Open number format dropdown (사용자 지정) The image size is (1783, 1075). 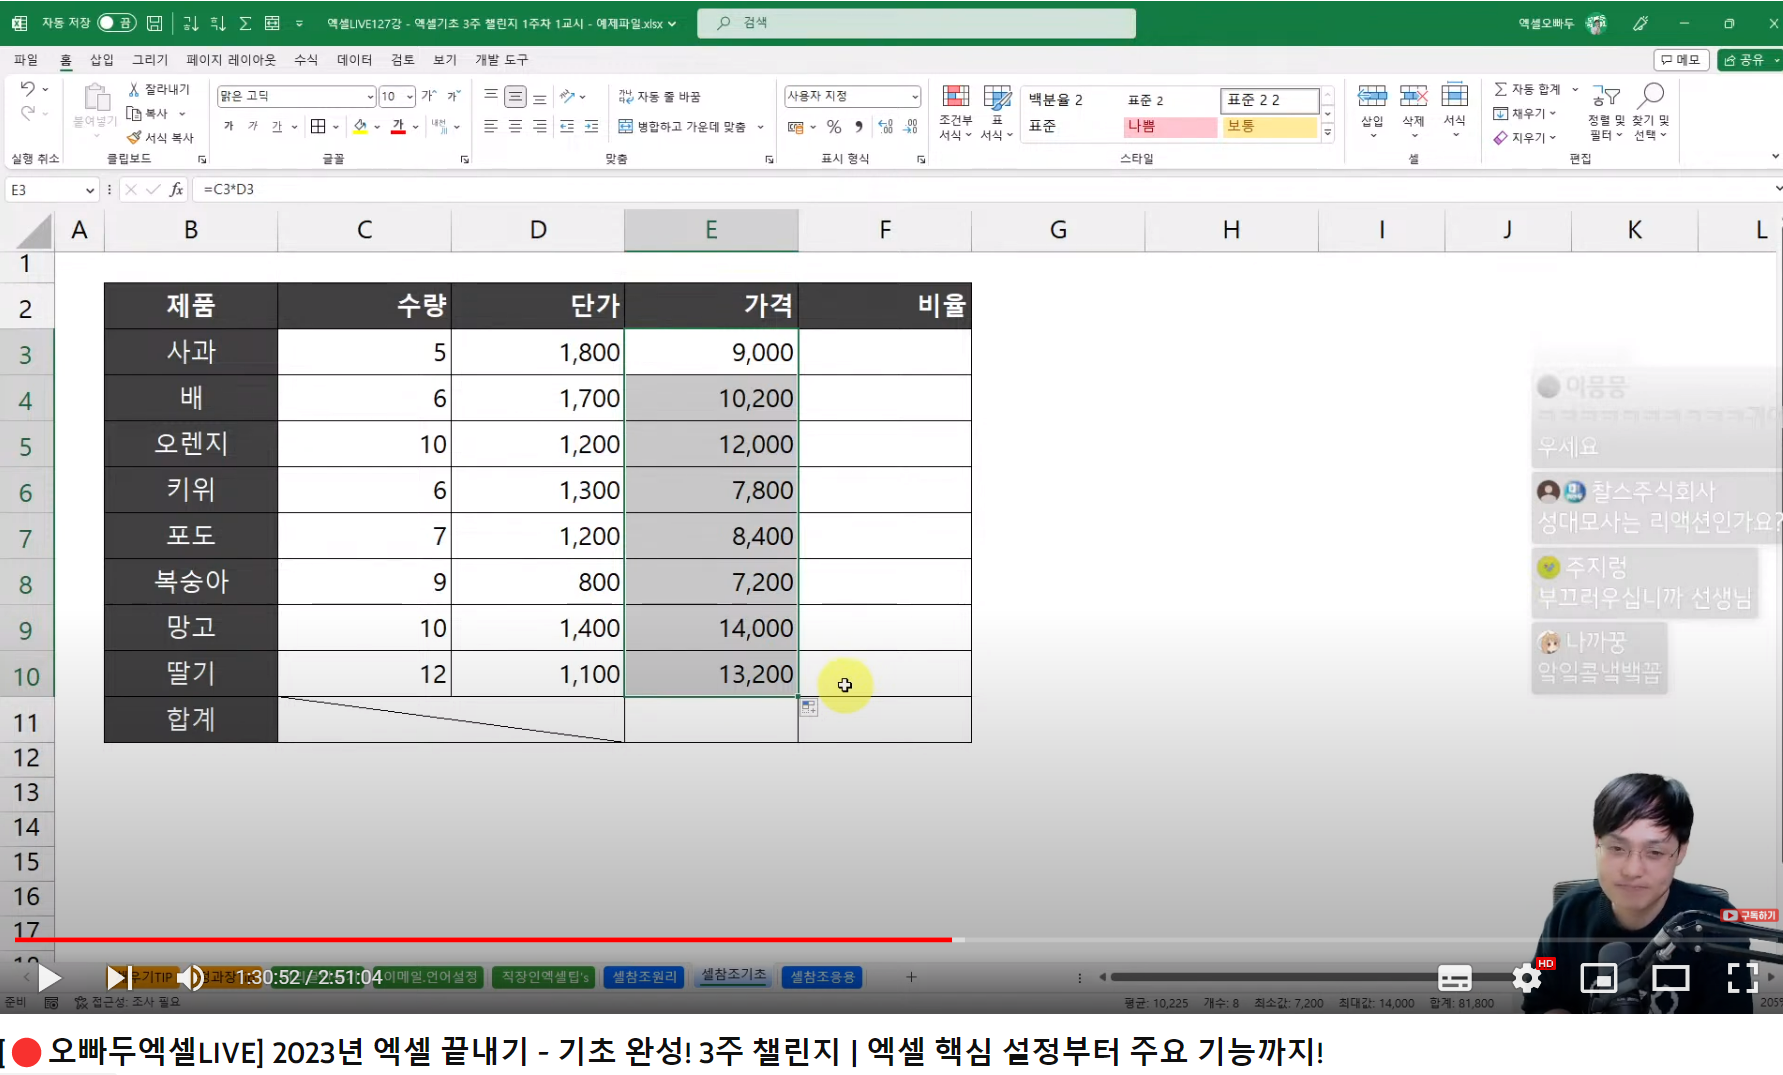coord(914,96)
